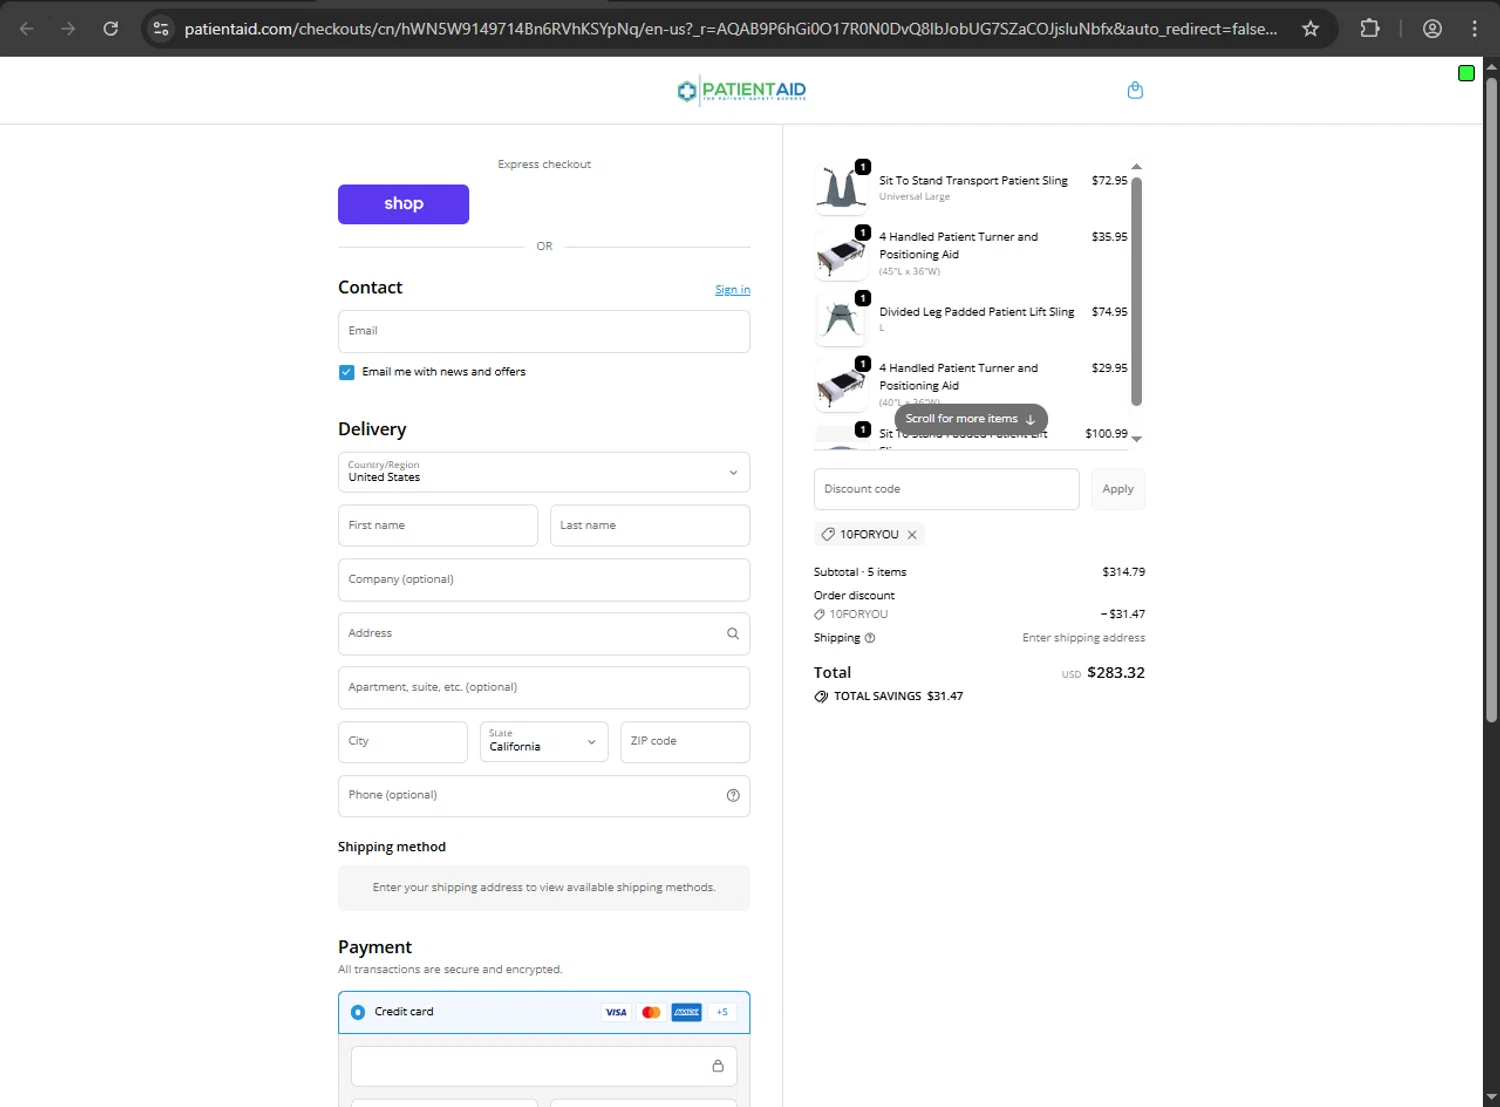Focus the Last name field
The image size is (1500, 1107).
[x=650, y=525]
